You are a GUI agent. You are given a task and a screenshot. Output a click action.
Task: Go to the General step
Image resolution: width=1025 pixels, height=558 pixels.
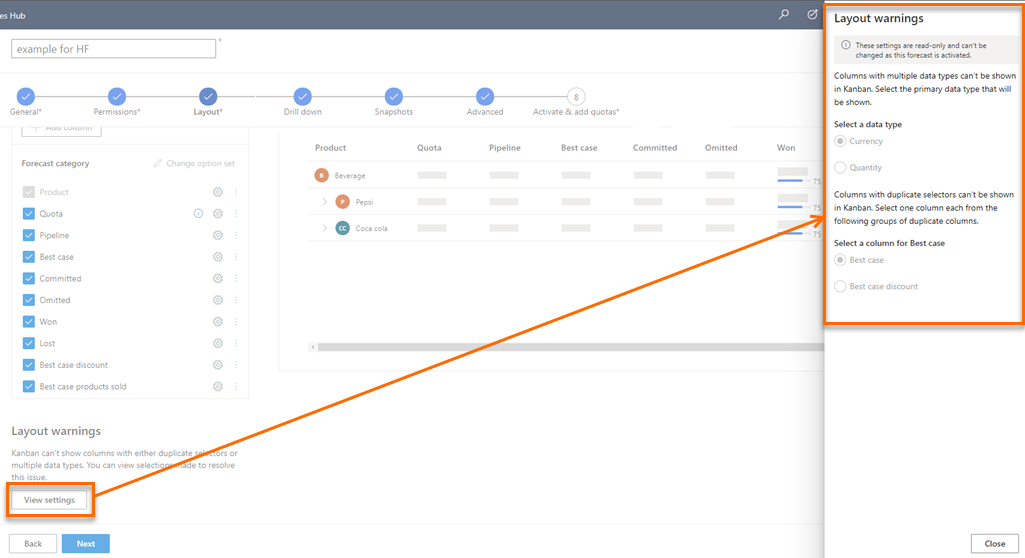click(x=25, y=97)
